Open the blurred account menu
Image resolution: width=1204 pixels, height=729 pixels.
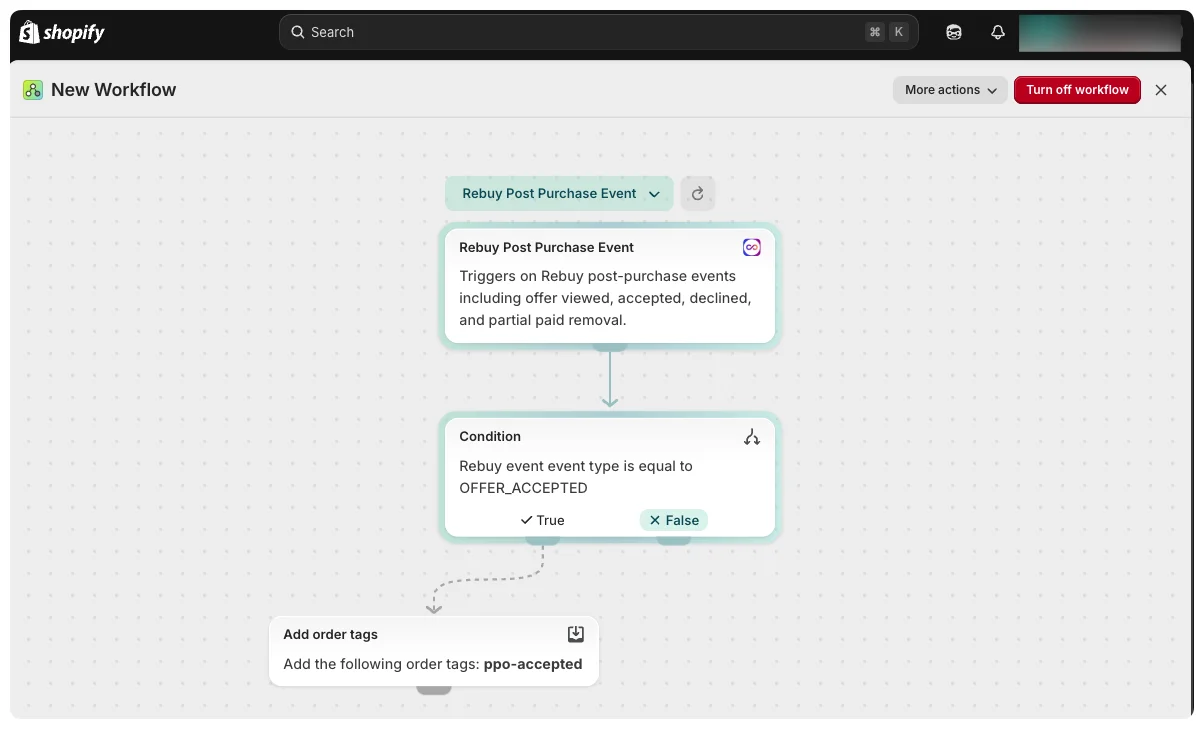click(1100, 32)
